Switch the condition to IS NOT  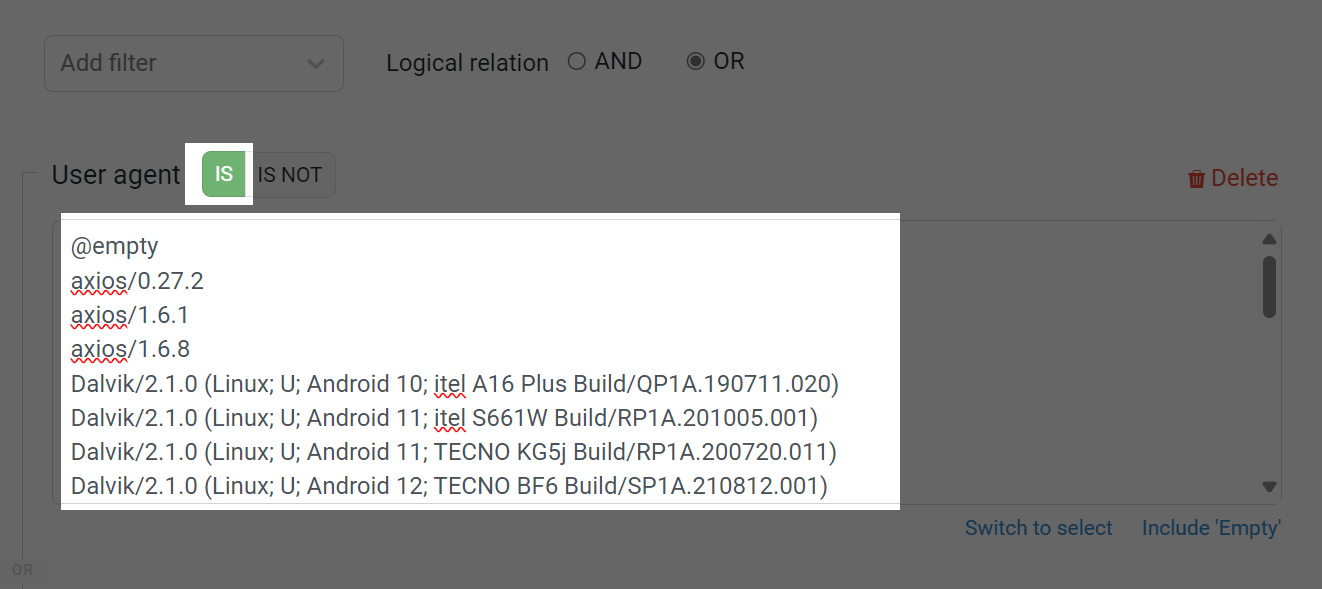(x=290, y=174)
